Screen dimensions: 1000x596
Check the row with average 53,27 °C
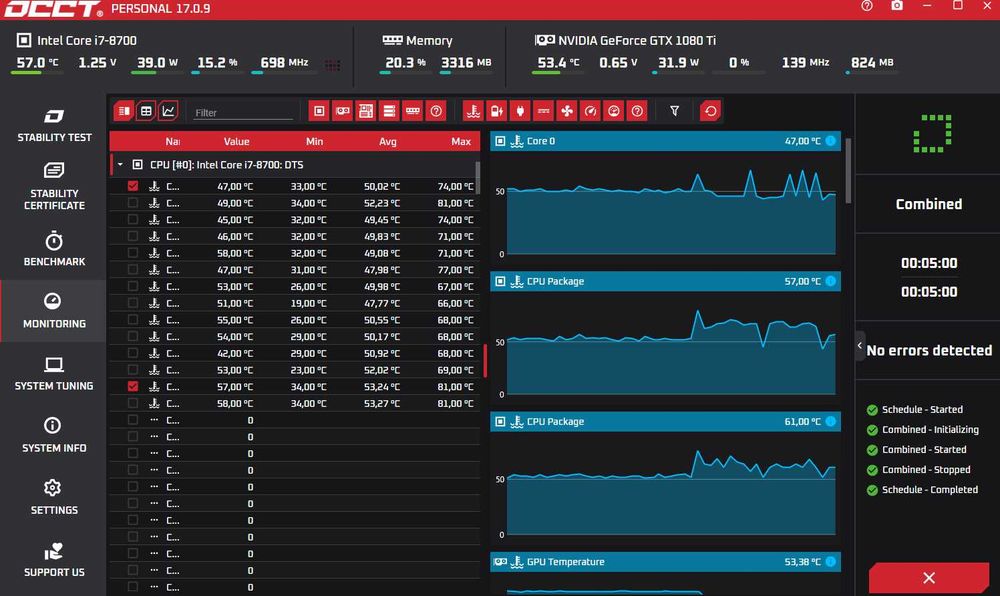point(133,403)
